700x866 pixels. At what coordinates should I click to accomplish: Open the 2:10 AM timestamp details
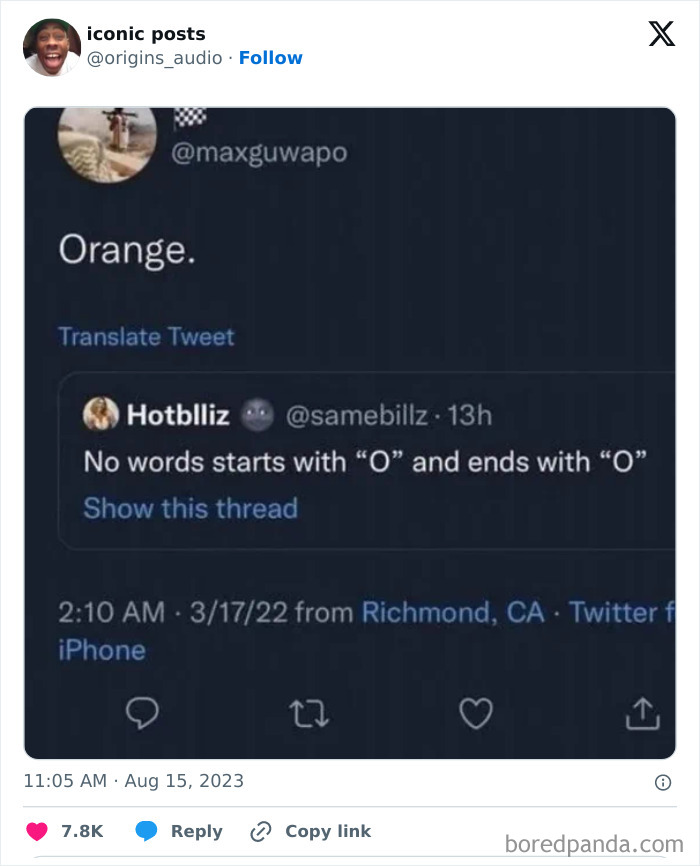[110, 612]
